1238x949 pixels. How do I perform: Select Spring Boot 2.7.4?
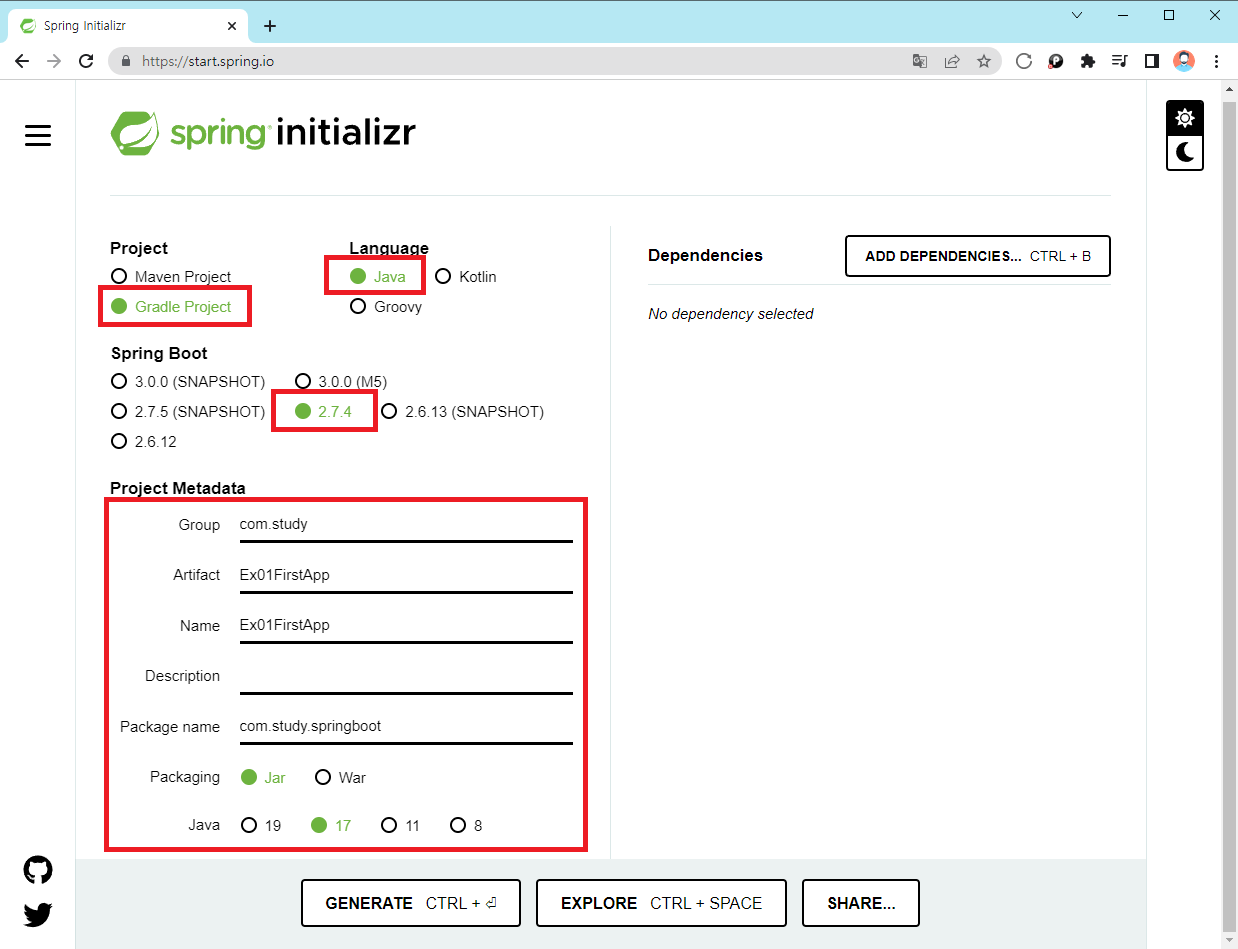tap(323, 411)
